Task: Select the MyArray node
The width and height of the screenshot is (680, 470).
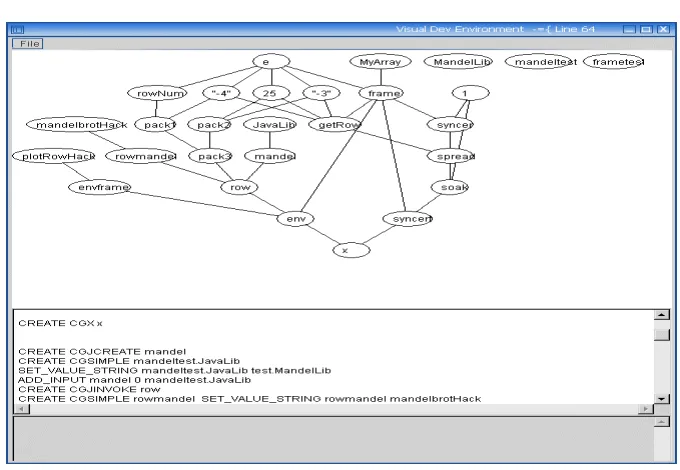Action: pos(380,62)
